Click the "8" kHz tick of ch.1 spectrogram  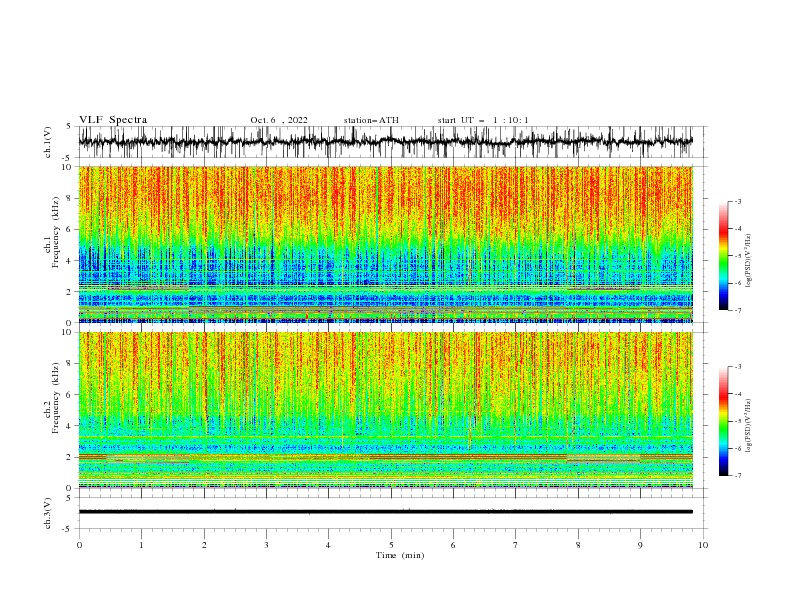tap(70, 198)
